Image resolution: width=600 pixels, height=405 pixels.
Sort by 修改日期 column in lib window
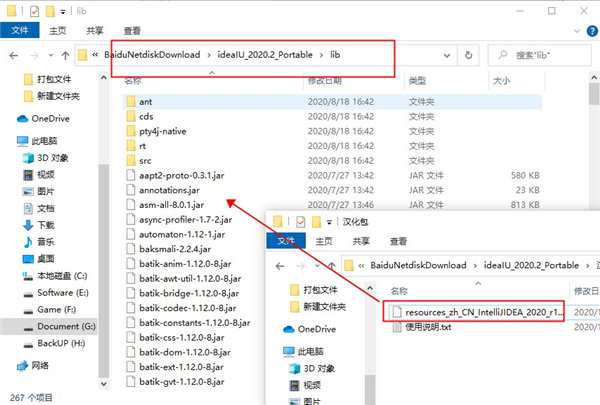(325, 80)
